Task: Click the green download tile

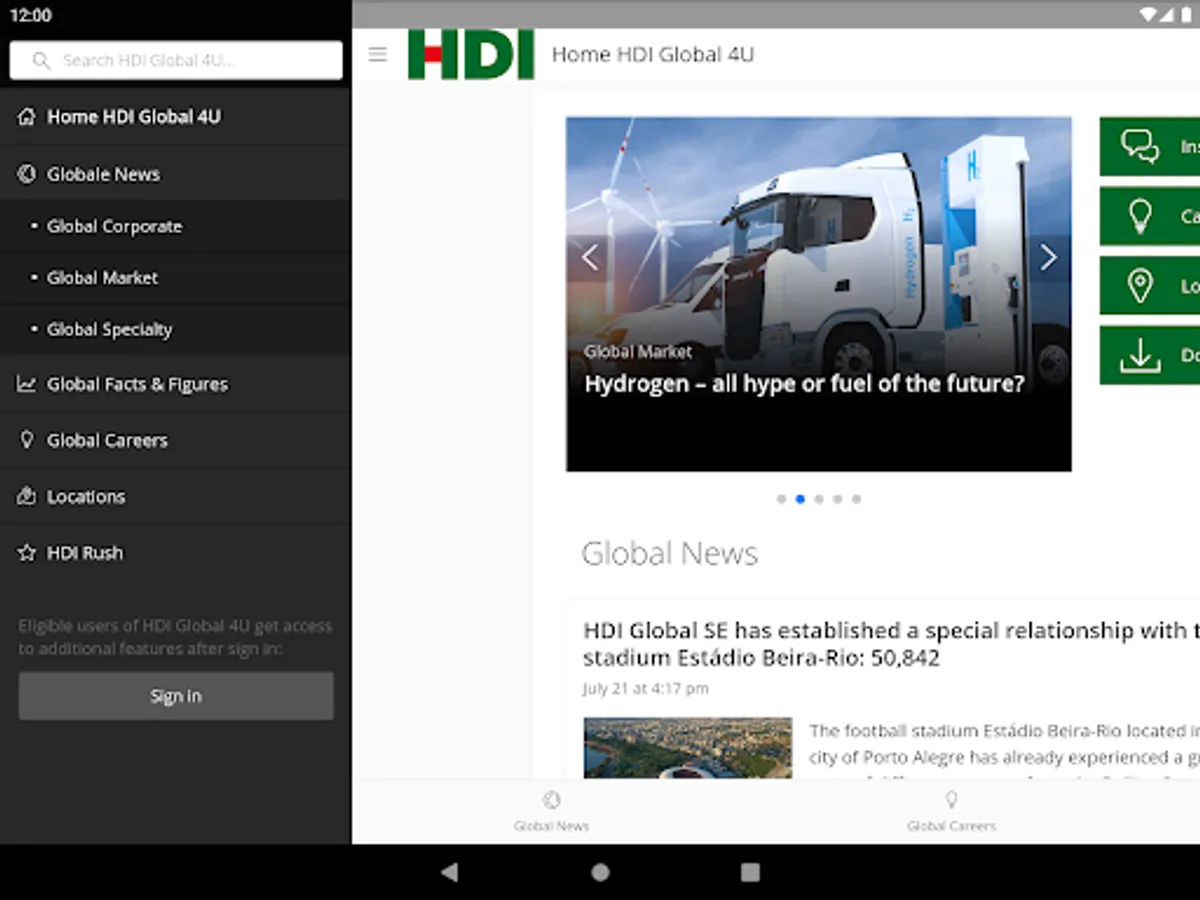Action: coord(1150,355)
